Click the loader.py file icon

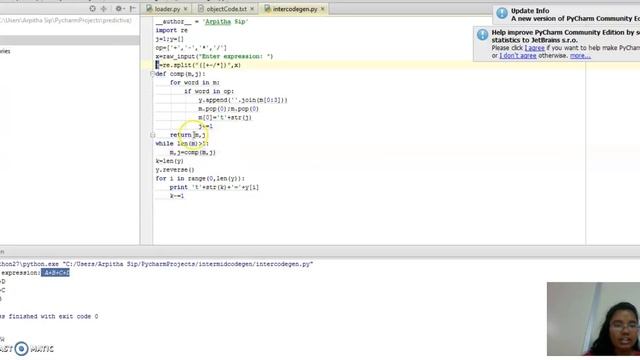[x=149, y=9]
